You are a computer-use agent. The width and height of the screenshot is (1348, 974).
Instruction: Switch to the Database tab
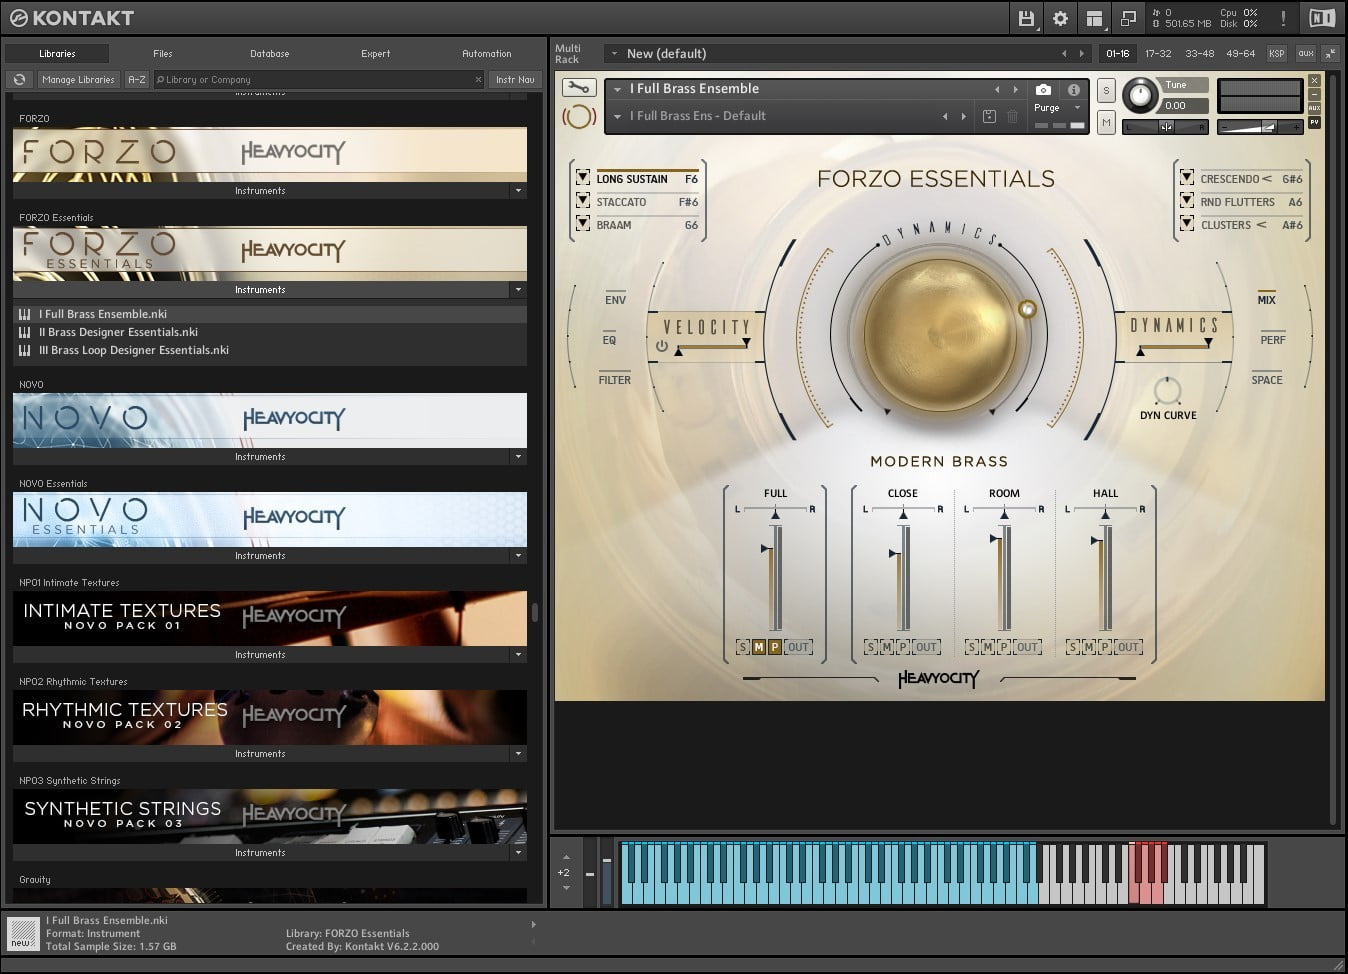[270, 54]
